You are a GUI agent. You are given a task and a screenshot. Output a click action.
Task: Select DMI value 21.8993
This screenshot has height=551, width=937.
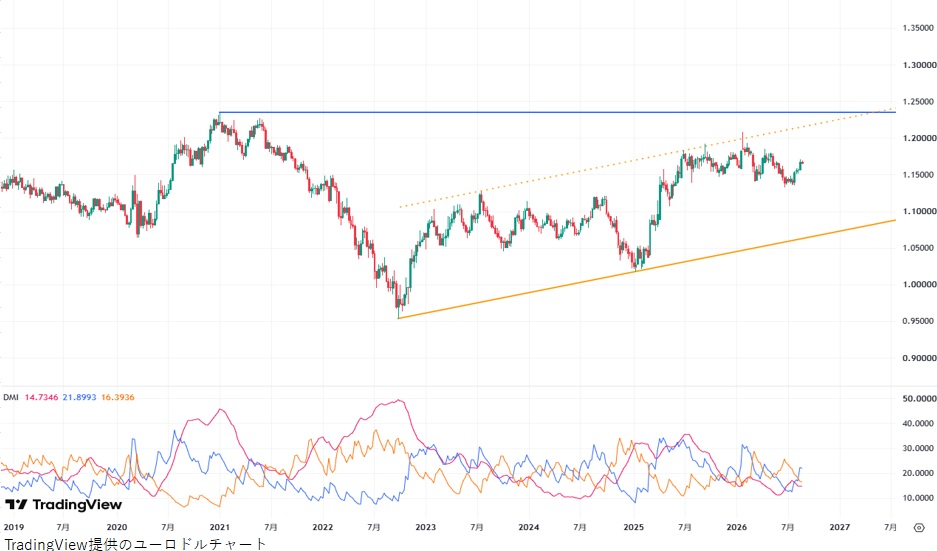79,397
